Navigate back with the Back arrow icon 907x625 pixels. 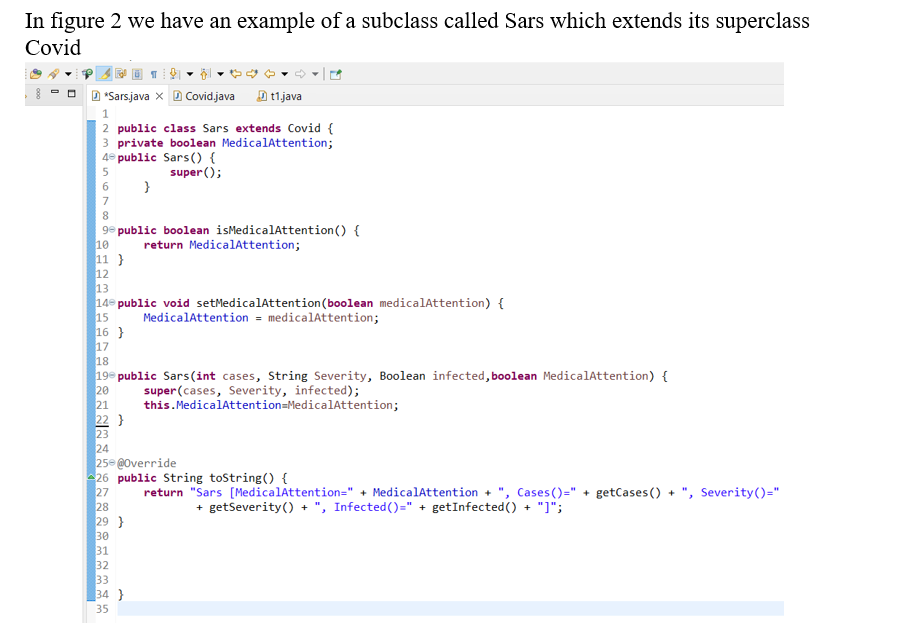click(267, 72)
